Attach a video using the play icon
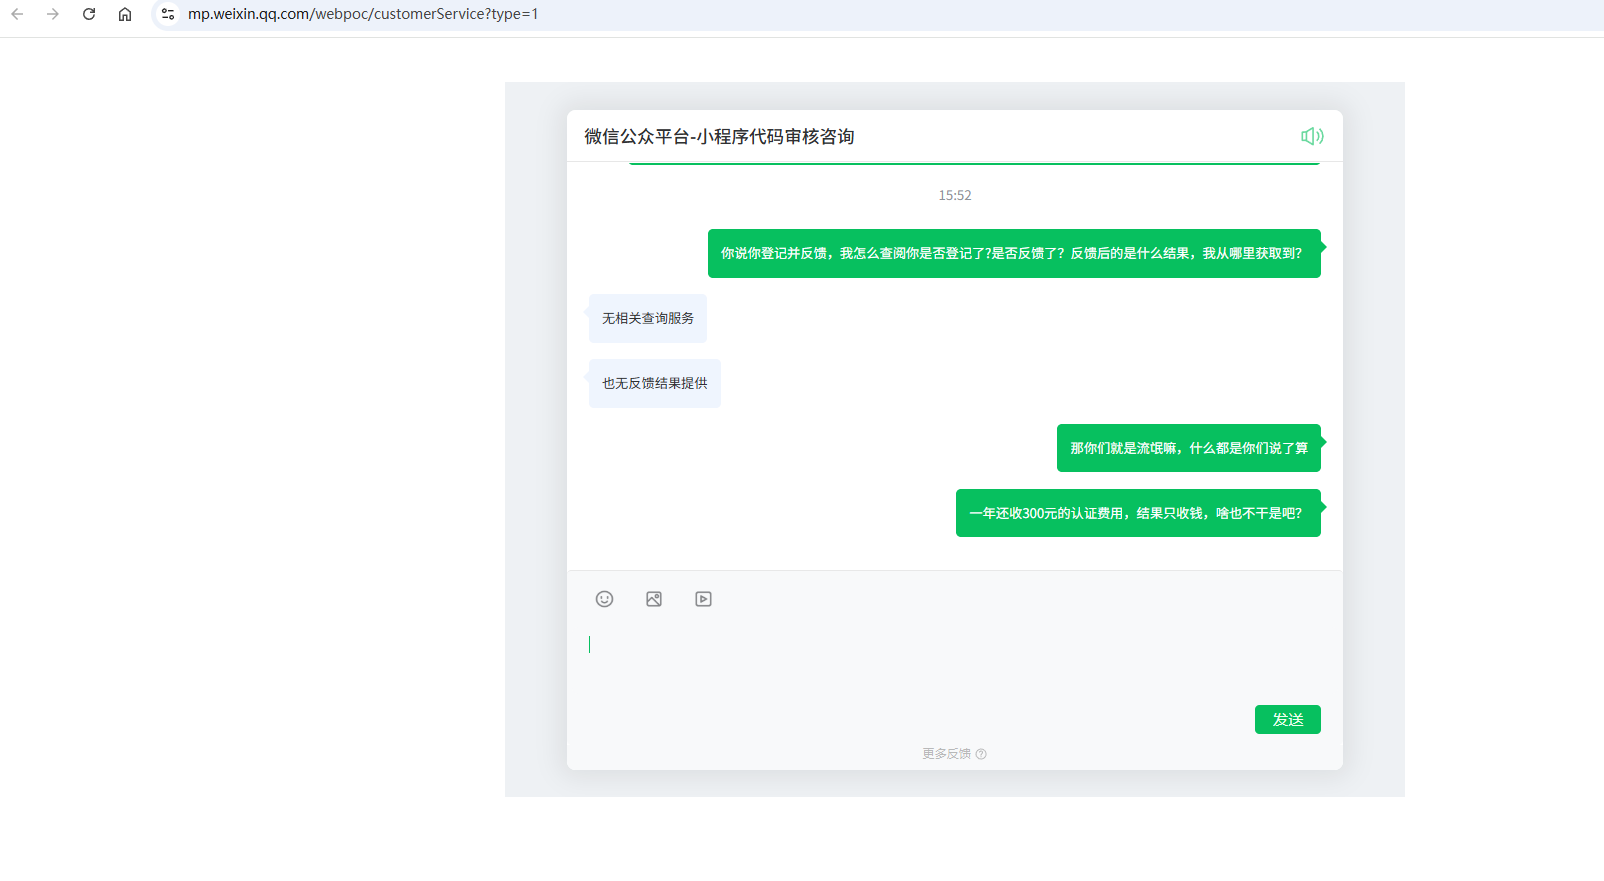This screenshot has height=881, width=1604. (x=704, y=599)
